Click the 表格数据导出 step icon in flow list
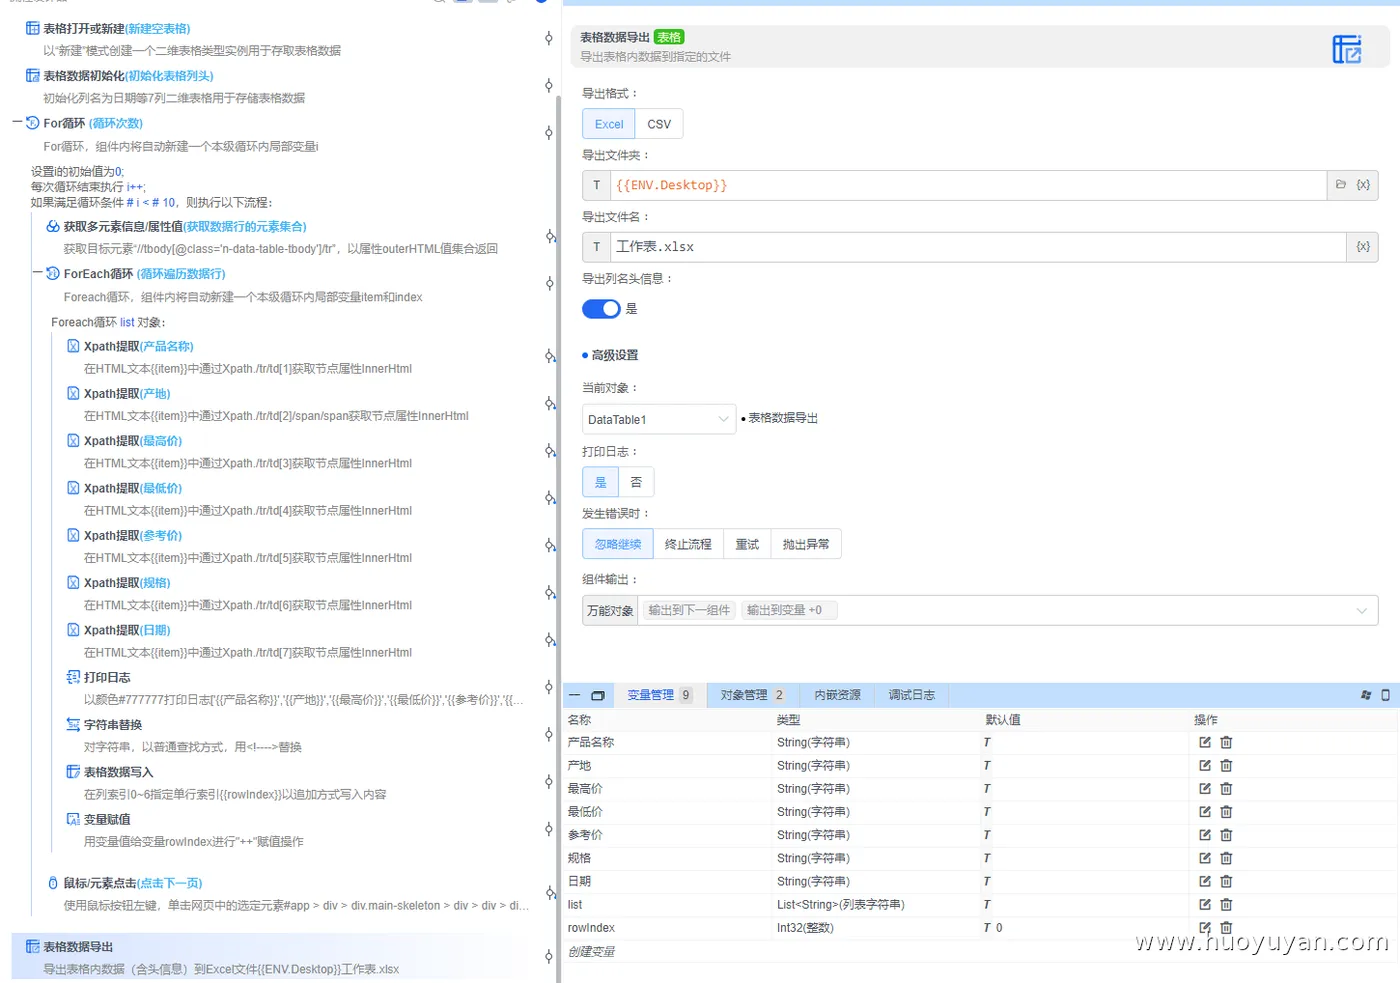Viewport: 1400px width, 983px height. tap(33, 946)
